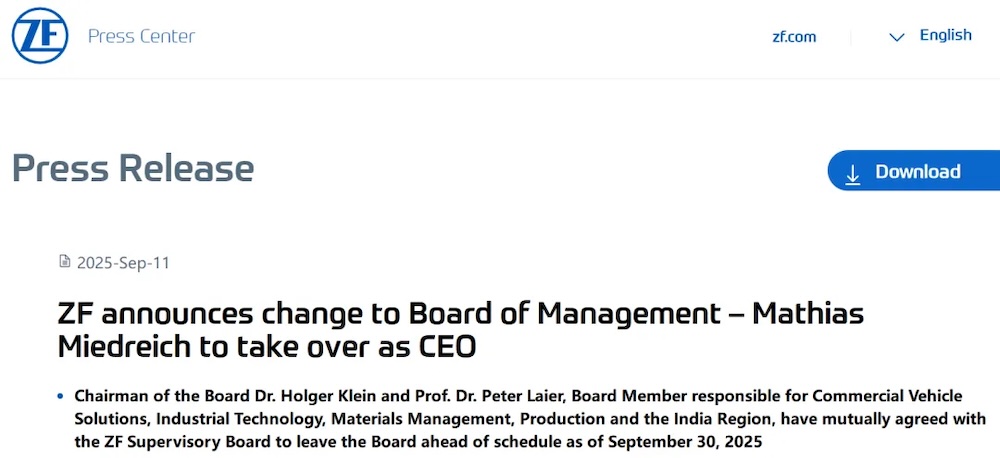Select the English language label
The height and width of the screenshot is (458, 1000).
[x=945, y=35]
